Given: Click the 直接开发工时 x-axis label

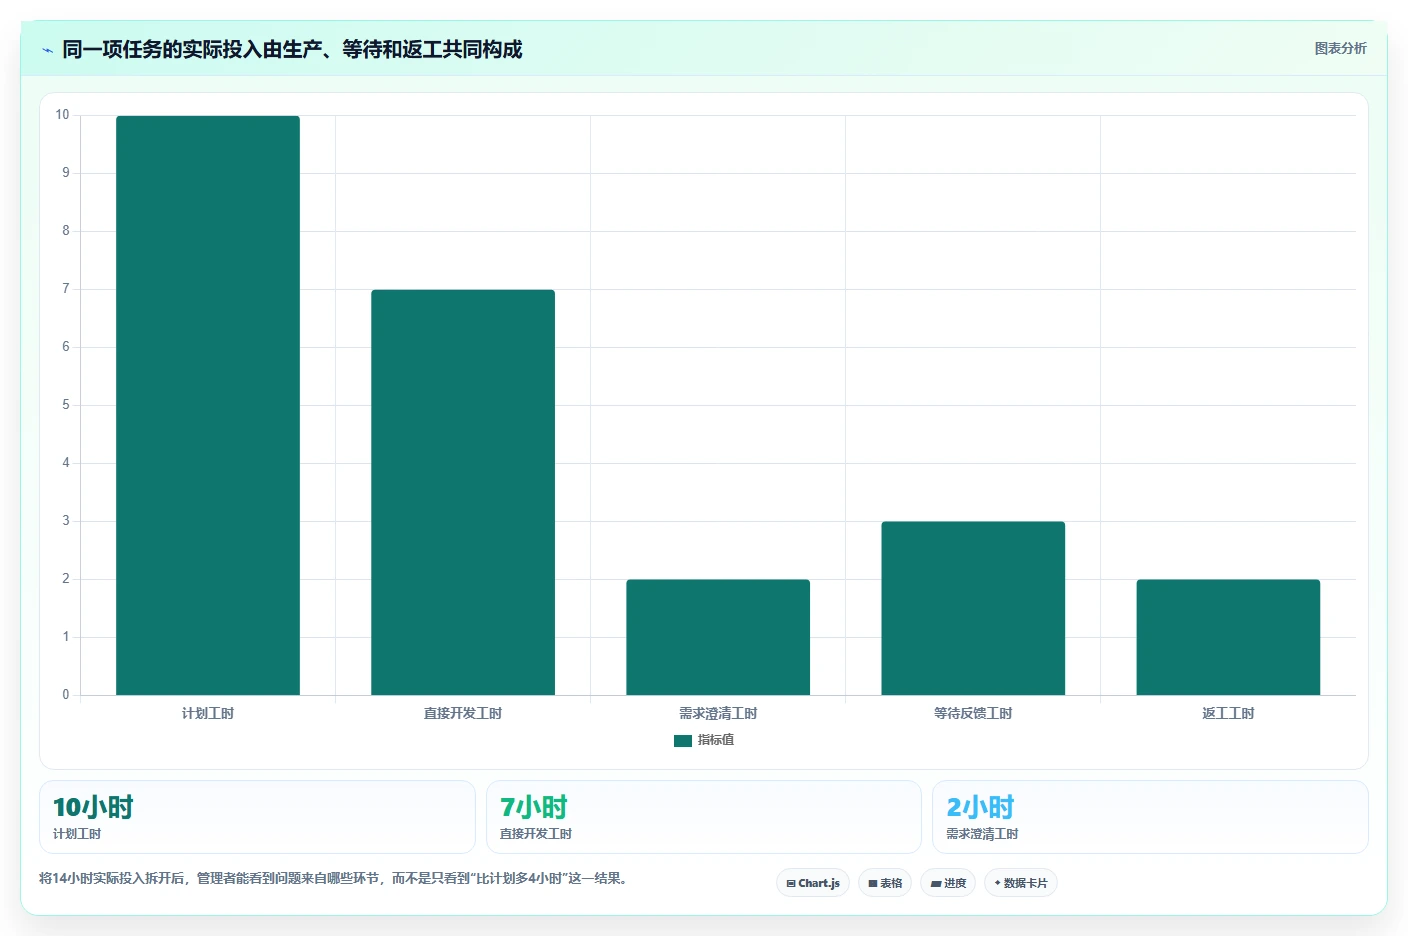Looking at the screenshot, I should click(x=463, y=713).
